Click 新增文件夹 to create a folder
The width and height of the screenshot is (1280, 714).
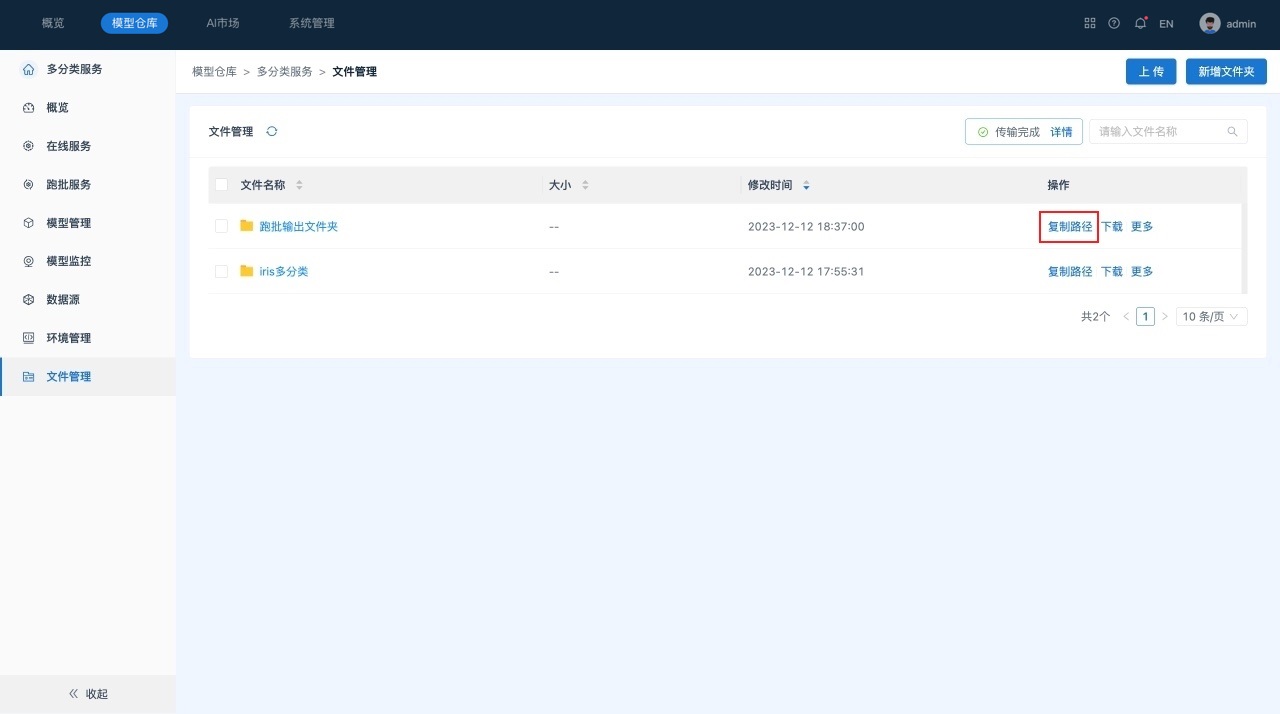coord(1226,72)
